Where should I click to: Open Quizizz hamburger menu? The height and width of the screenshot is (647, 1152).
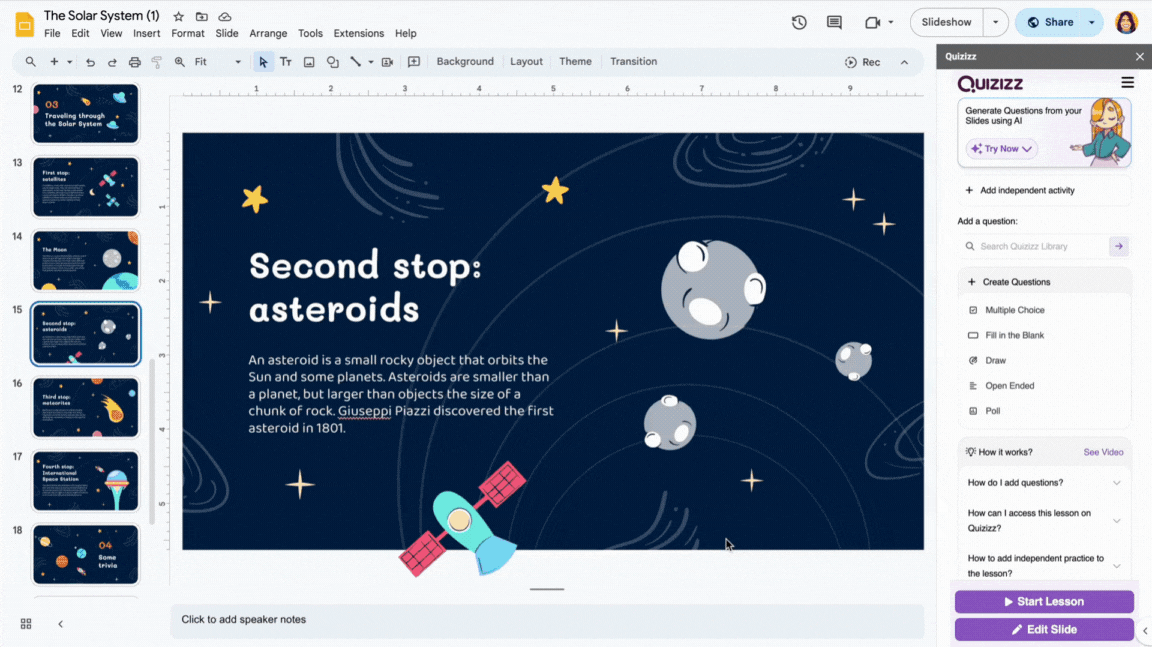pyautogui.click(x=1127, y=83)
